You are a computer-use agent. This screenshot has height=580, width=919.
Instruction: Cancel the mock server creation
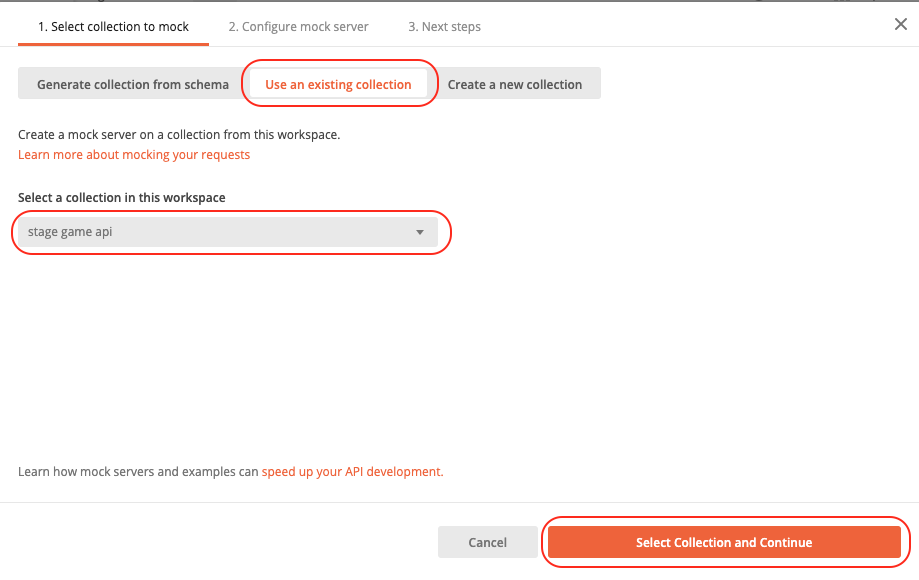[488, 543]
